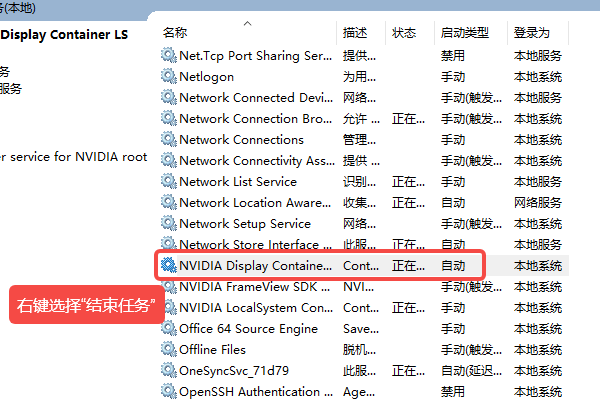The width and height of the screenshot is (600, 400).
Task: Click the Office 64 Source Engine gear icon
Action: pyautogui.click(x=168, y=328)
